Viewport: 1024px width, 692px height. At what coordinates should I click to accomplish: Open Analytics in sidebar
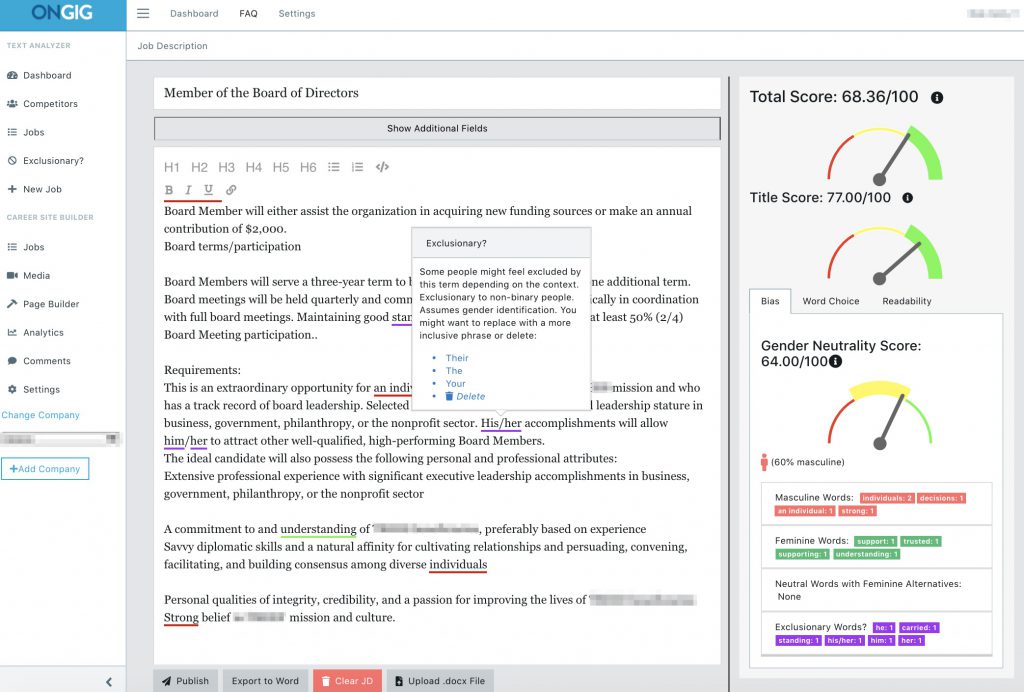coord(35,332)
